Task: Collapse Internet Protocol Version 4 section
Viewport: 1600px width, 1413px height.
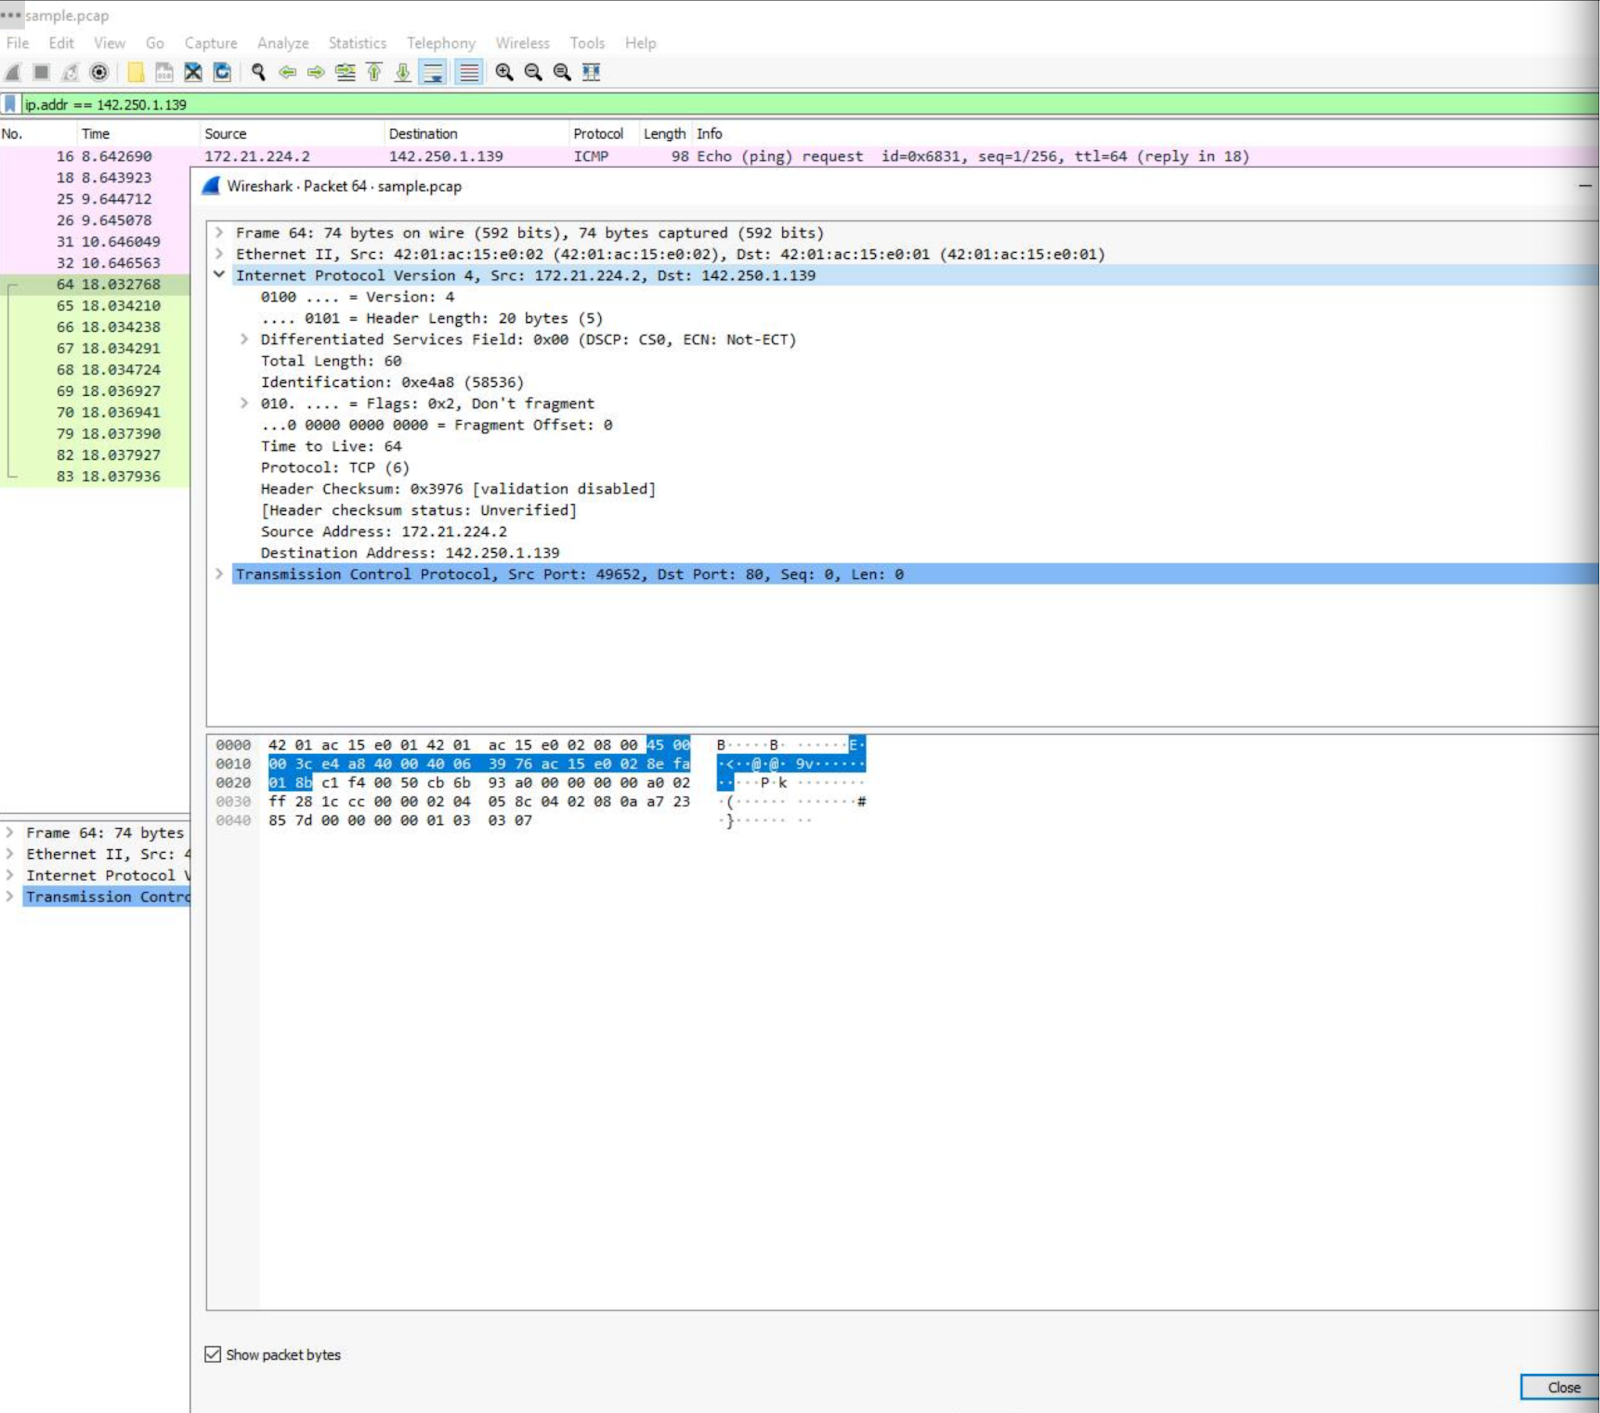Action: (219, 275)
